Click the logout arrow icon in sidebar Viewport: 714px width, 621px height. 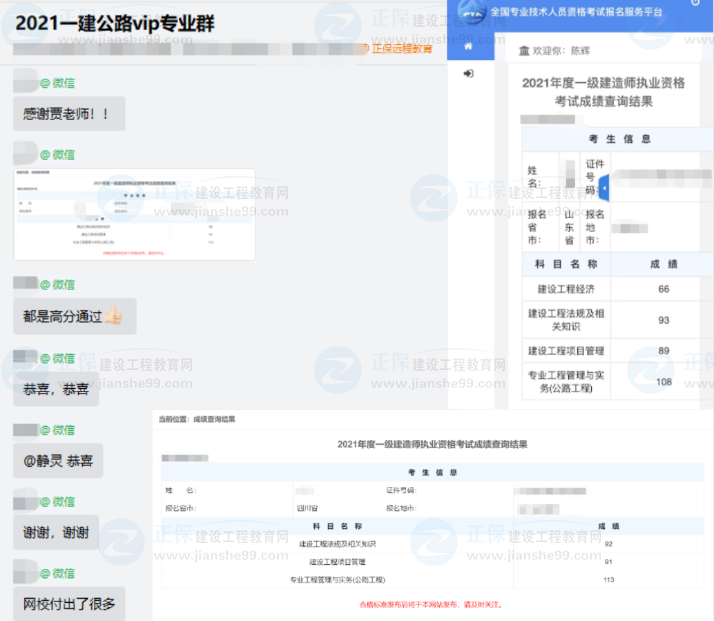pos(468,74)
